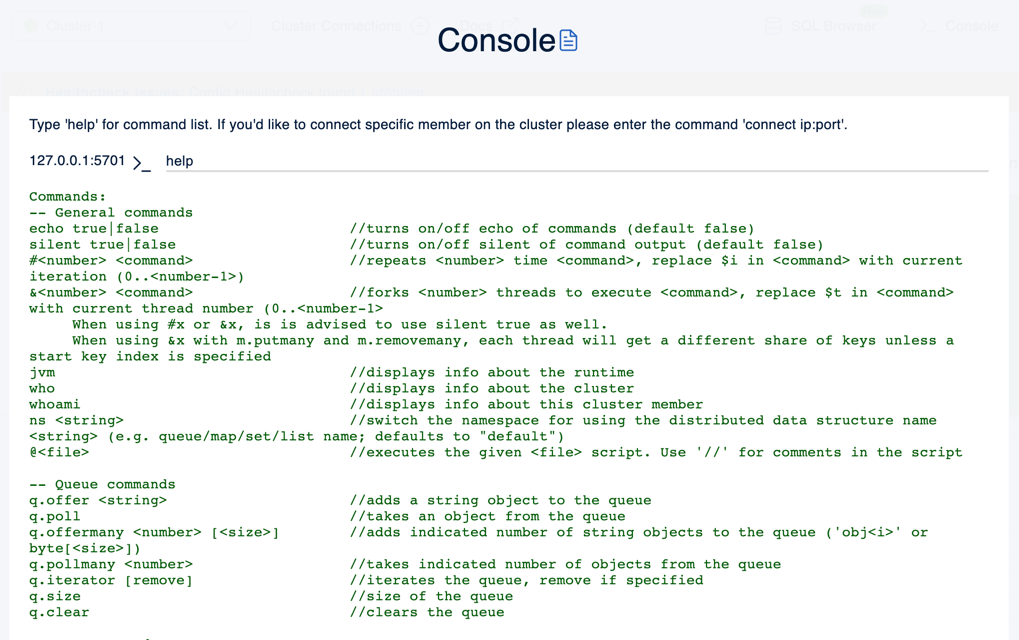Select Console in the top navigation

(x=965, y=26)
